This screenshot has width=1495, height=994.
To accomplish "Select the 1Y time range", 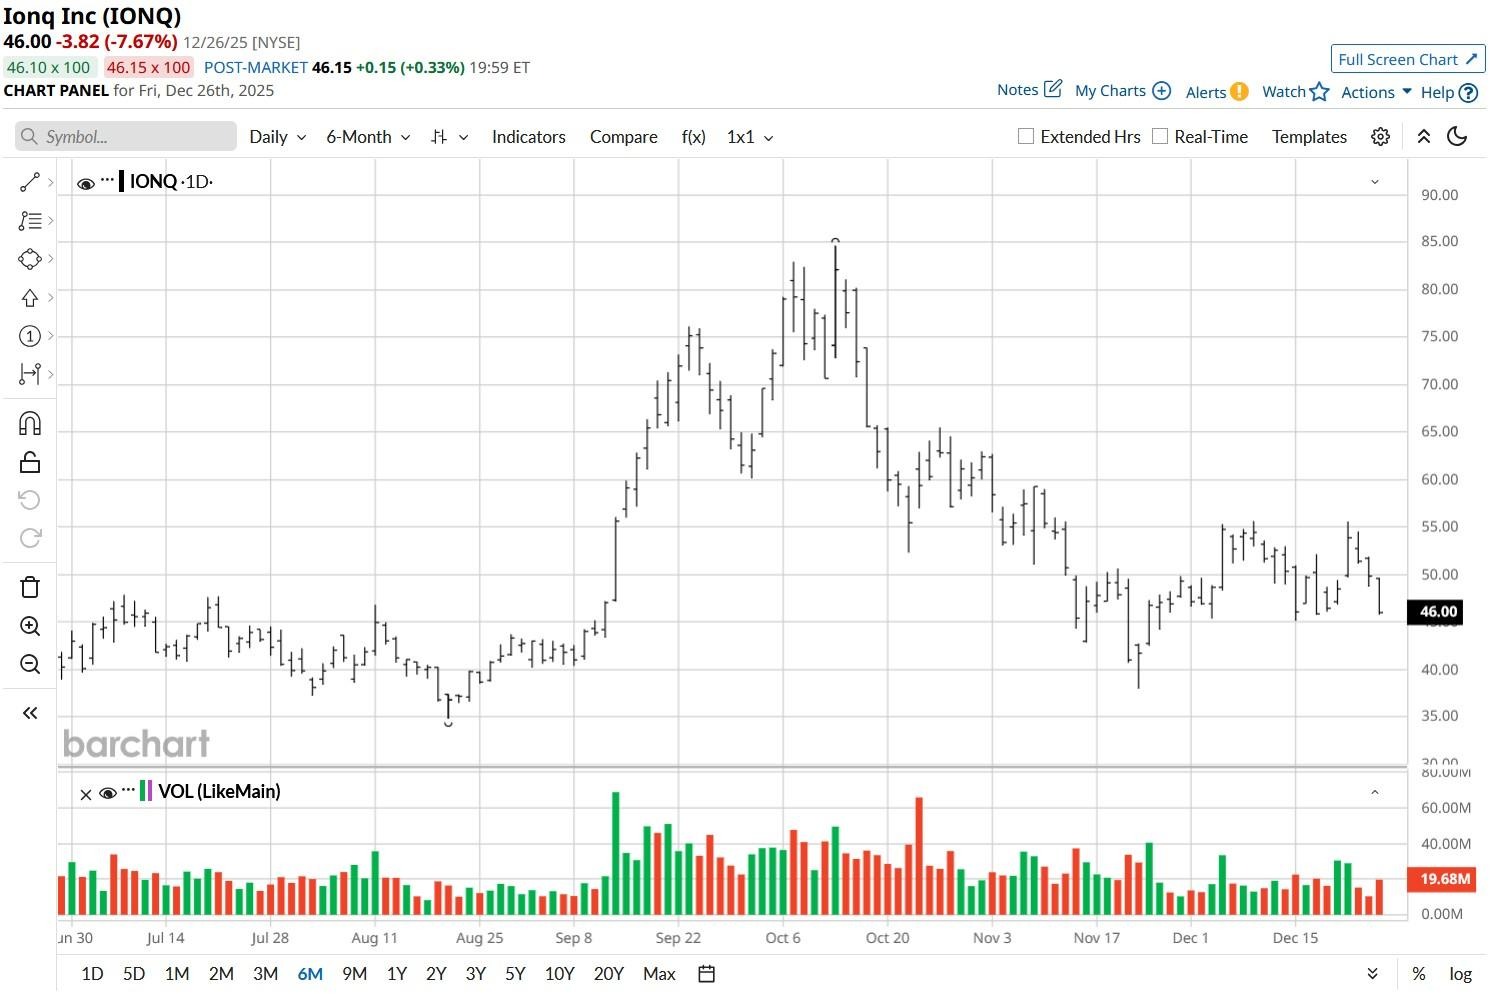I will tap(397, 974).
